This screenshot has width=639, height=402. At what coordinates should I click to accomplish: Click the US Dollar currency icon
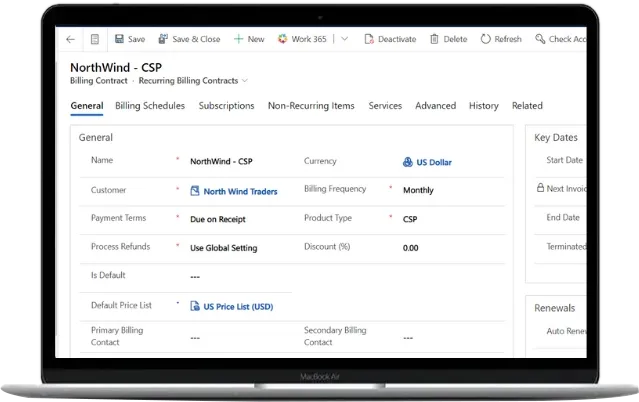point(408,162)
